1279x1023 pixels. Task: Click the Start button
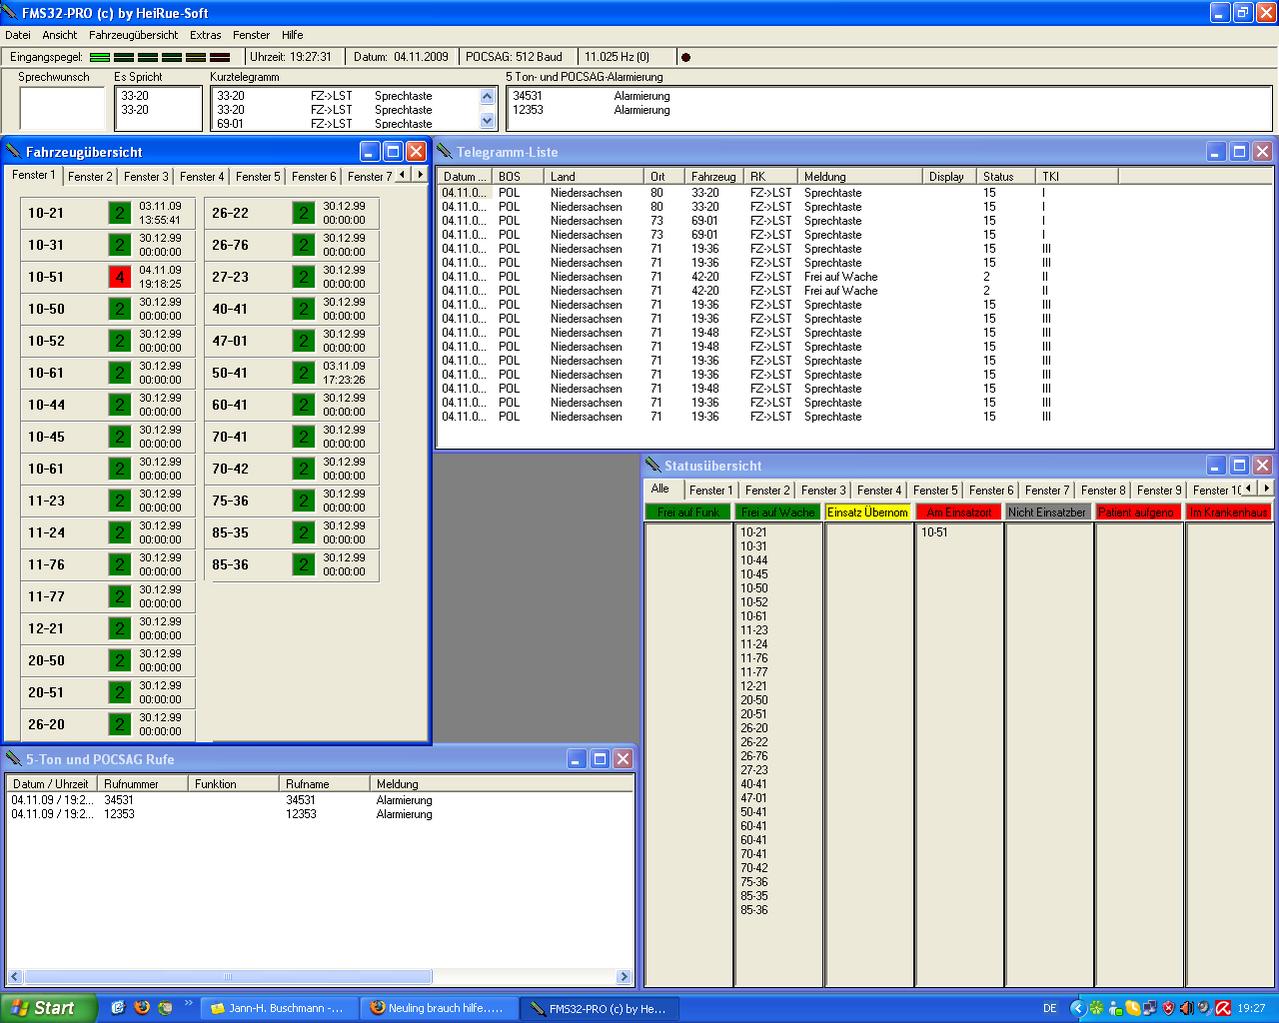pyautogui.click(x=47, y=1008)
